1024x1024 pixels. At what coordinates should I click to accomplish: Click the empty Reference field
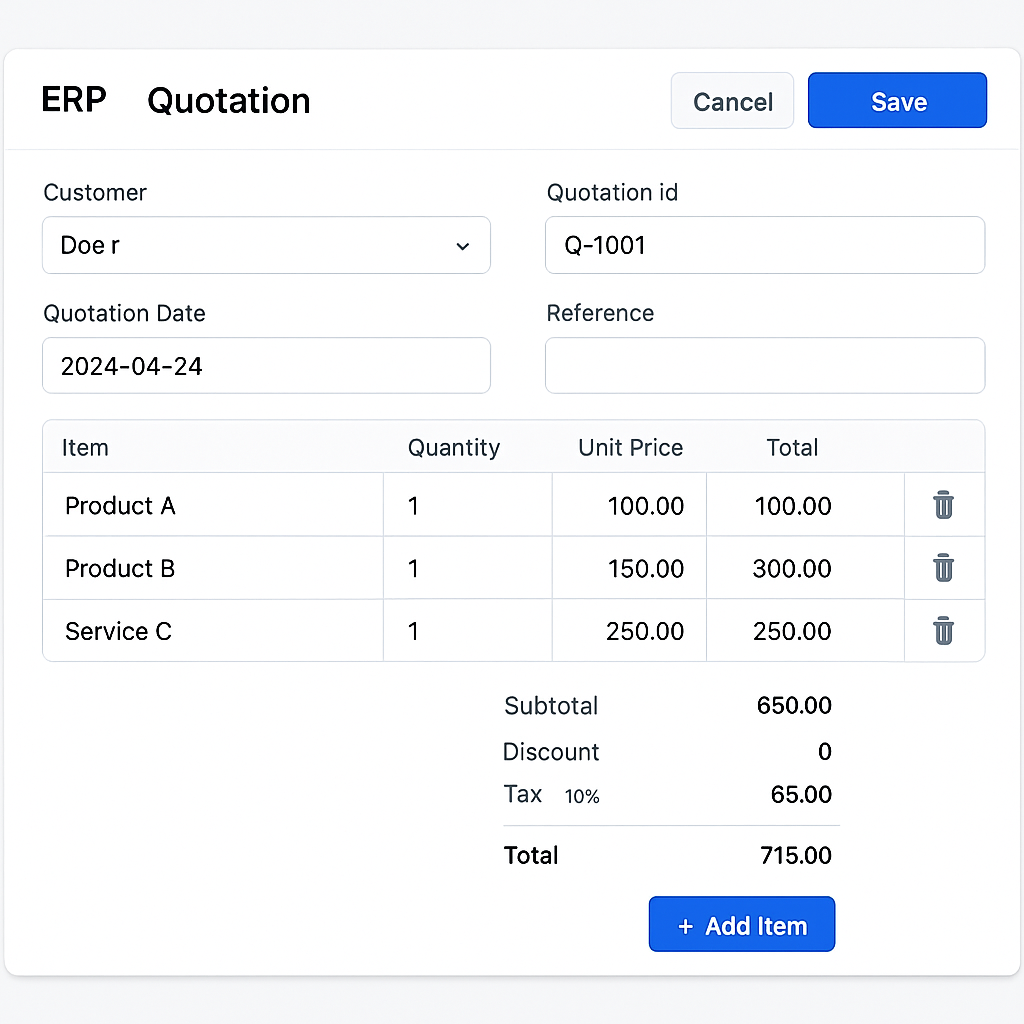tap(765, 366)
